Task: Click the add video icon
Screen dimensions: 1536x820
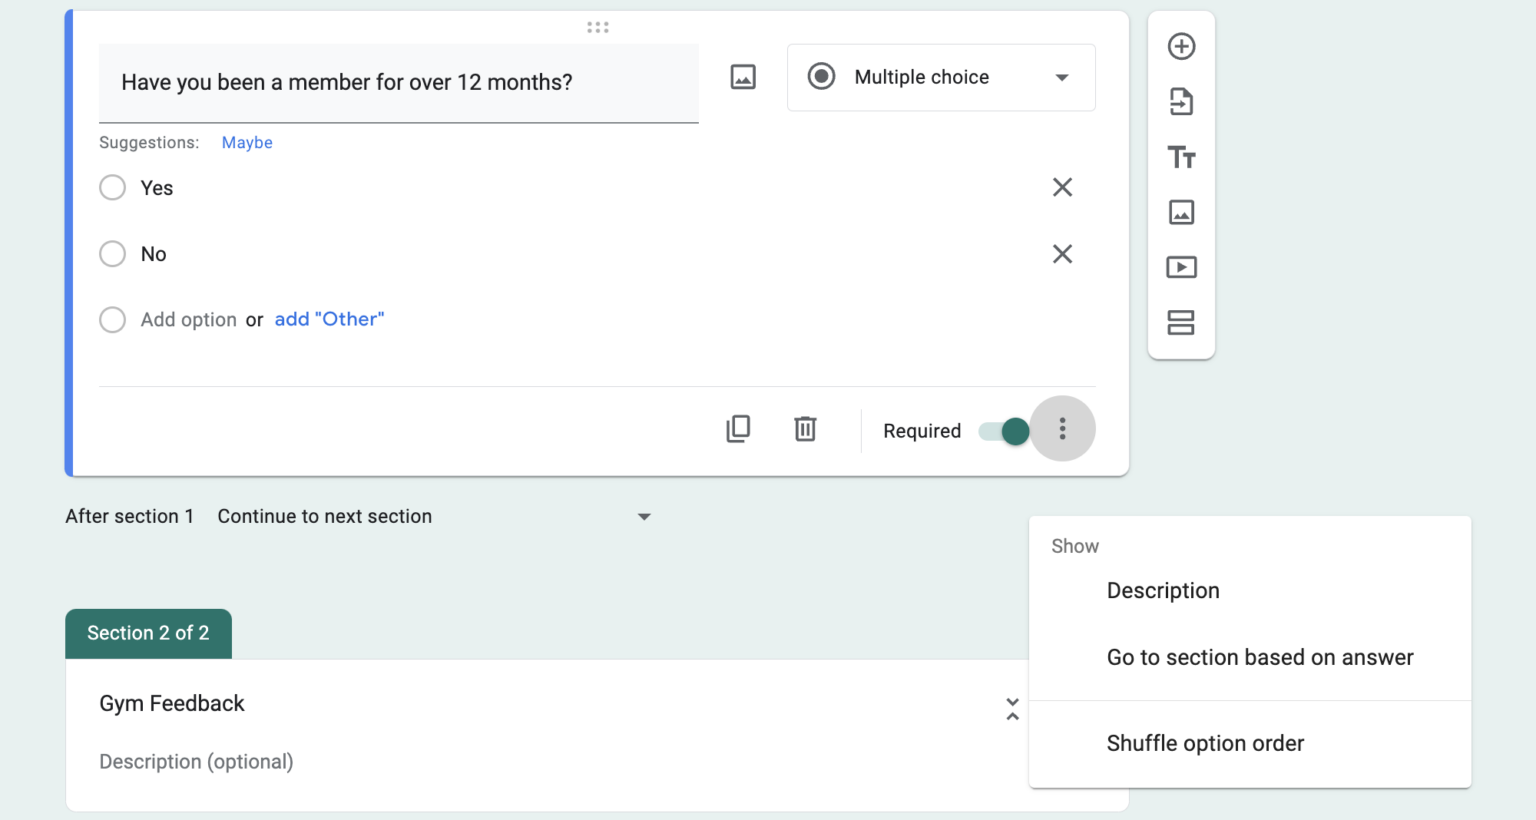Action: click(1182, 267)
